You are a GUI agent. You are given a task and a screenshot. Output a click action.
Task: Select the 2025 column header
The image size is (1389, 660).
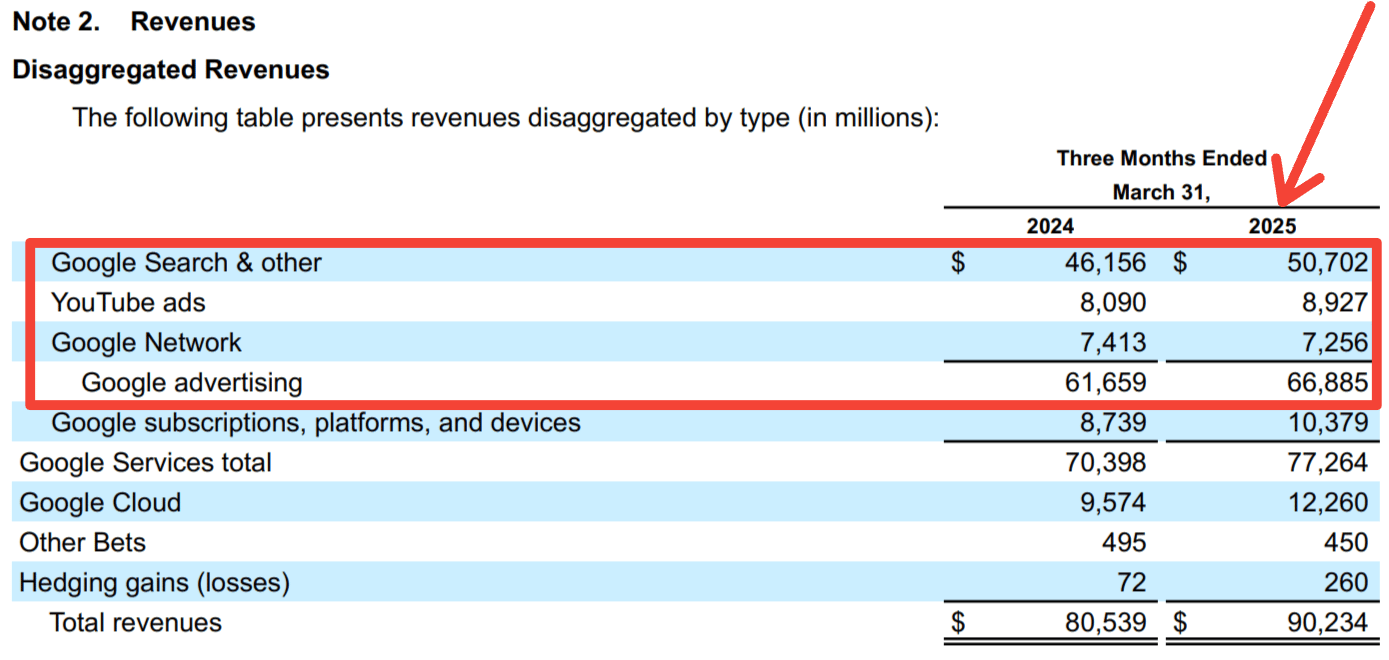point(1272,226)
